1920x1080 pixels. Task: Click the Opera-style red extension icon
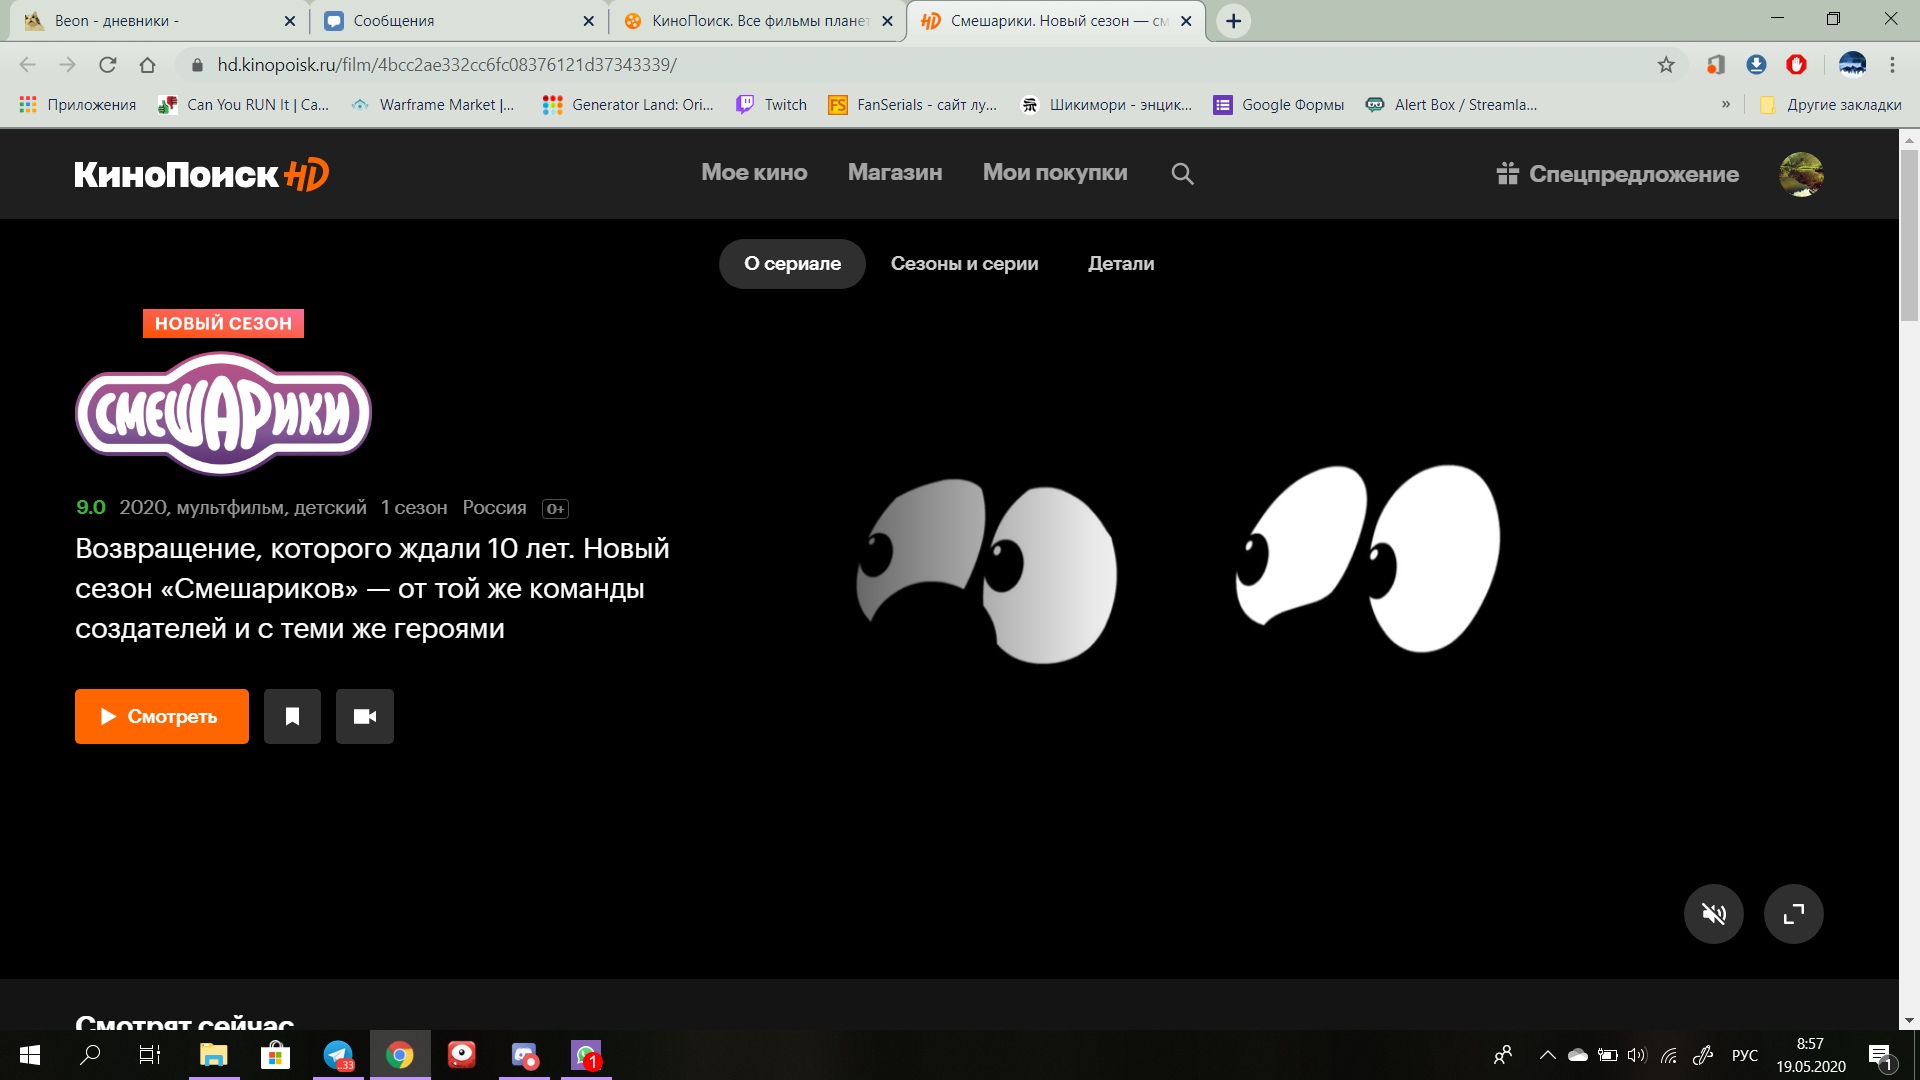(1796, 65)
